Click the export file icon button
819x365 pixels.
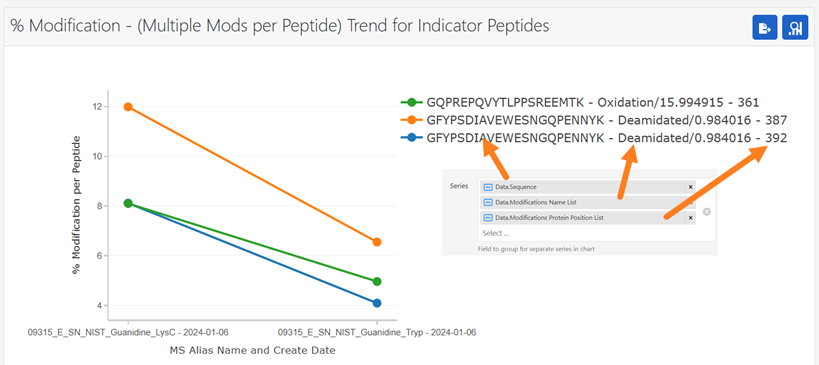click(x=765, y=27)
